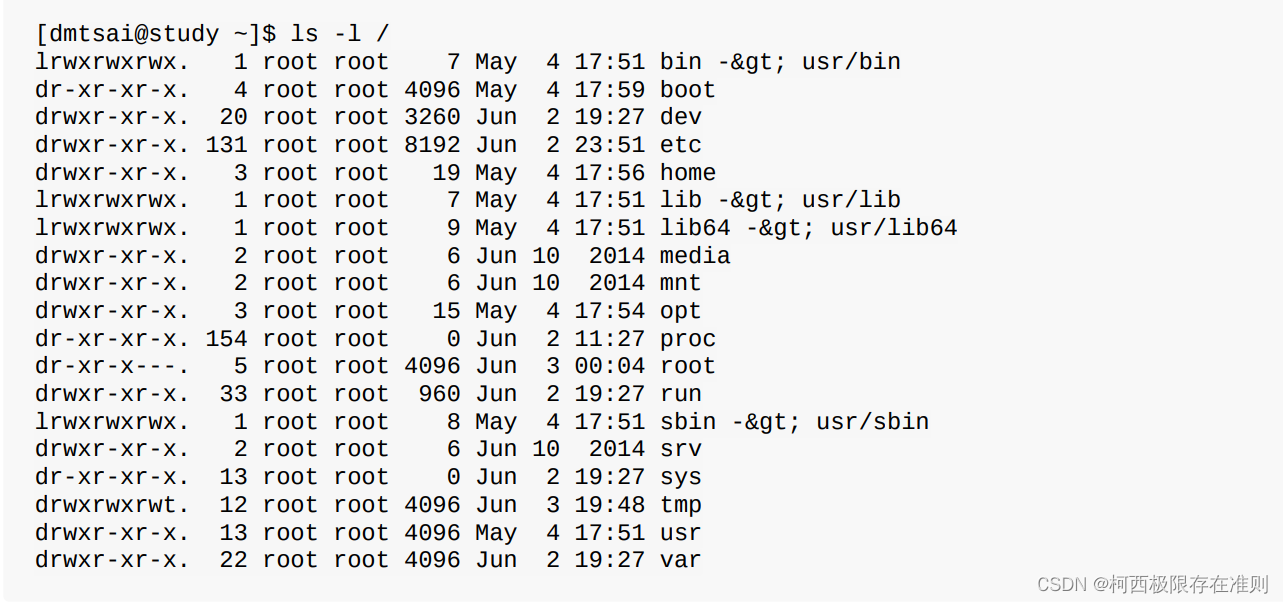Click the proc directory entry
This screenshot has height=603, width=1283.
pos(687,339)
